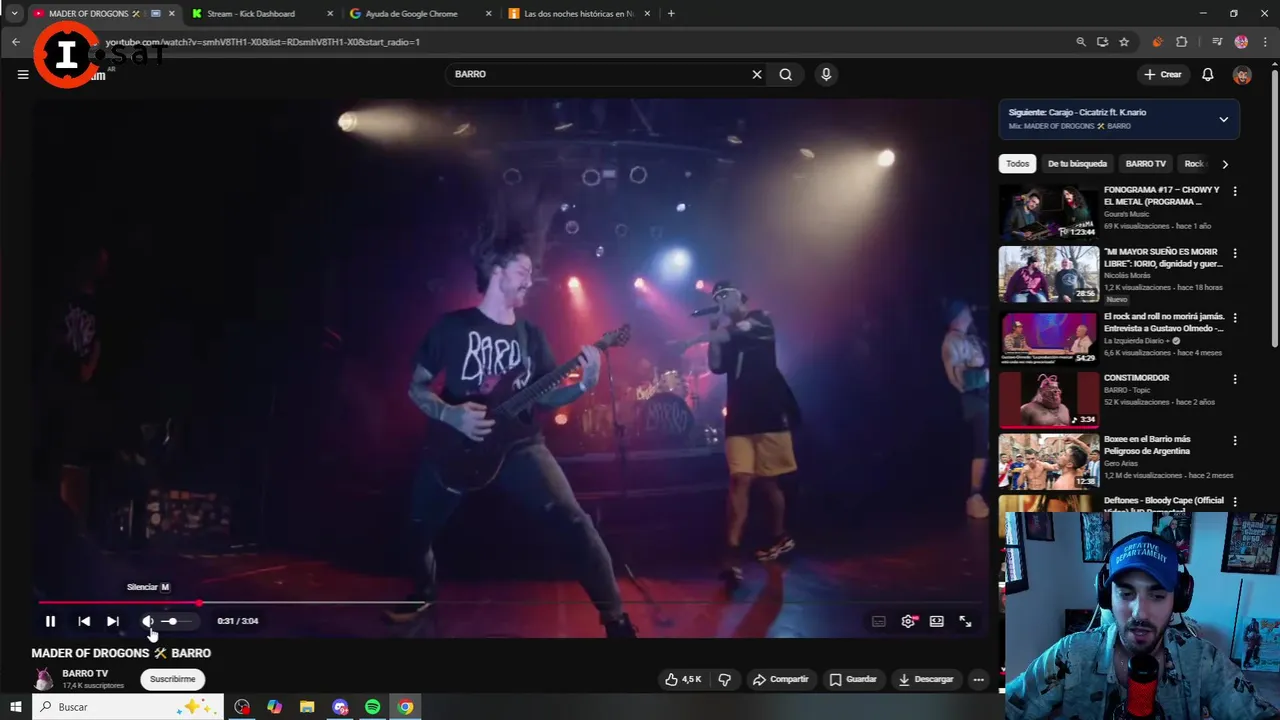Open the YouTube account avatar menu
Image resolution: width=1280 pixels, height=720 pixels.
tap(1242, 74)
